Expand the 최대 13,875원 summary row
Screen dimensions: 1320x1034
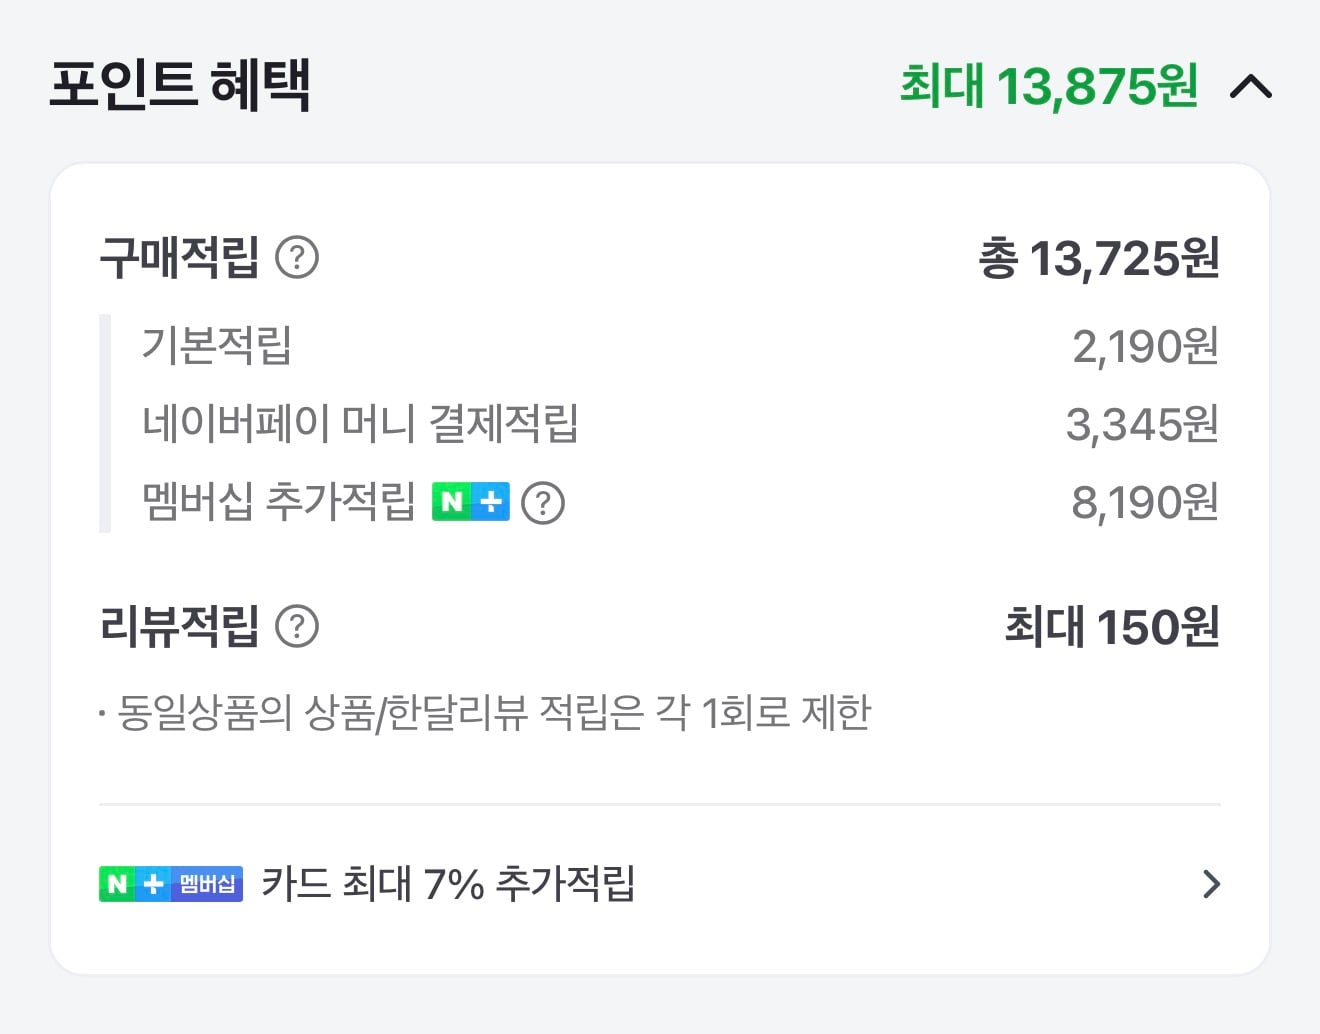(x=1047, y=88)
